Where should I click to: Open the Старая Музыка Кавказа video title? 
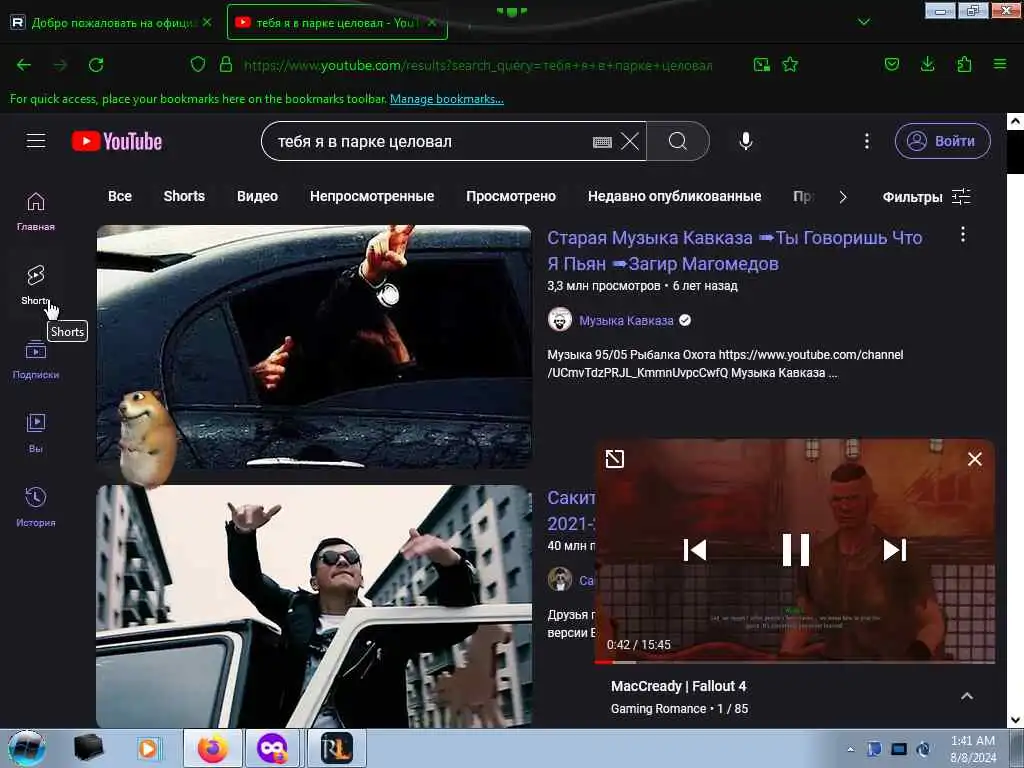[735, 250]
